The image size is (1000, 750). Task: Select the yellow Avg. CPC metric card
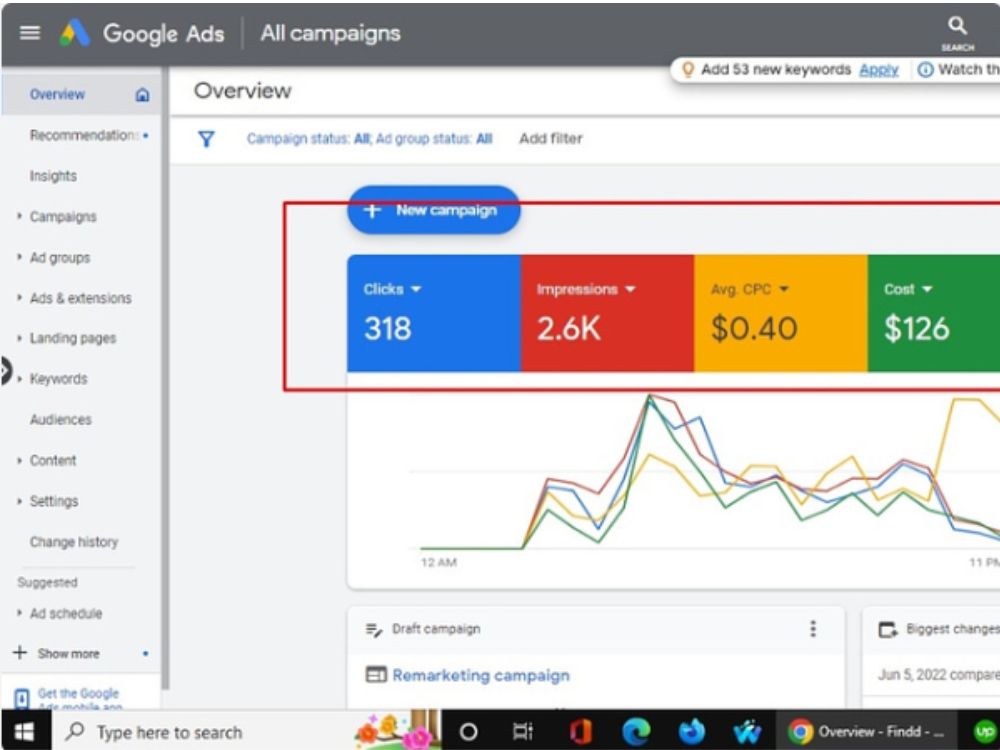tap(781, 313)
